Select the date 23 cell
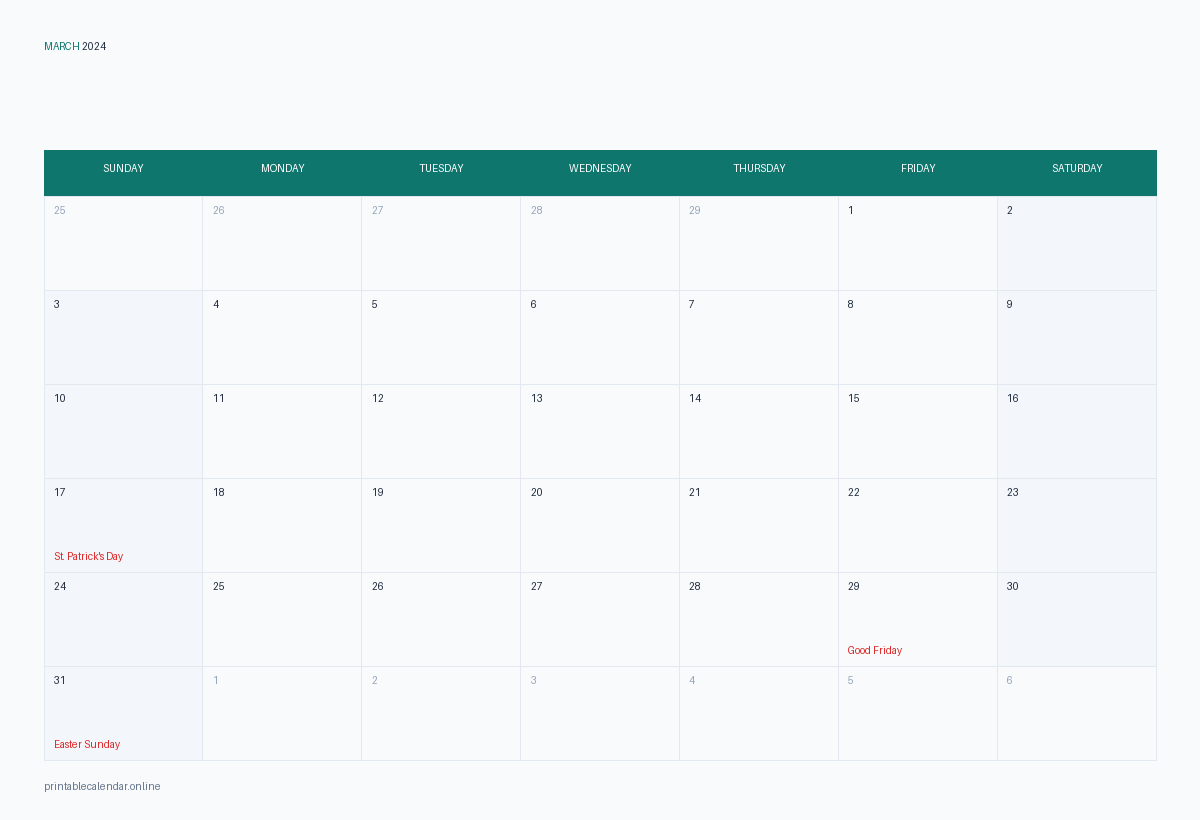 click(x=1077, y=526)
